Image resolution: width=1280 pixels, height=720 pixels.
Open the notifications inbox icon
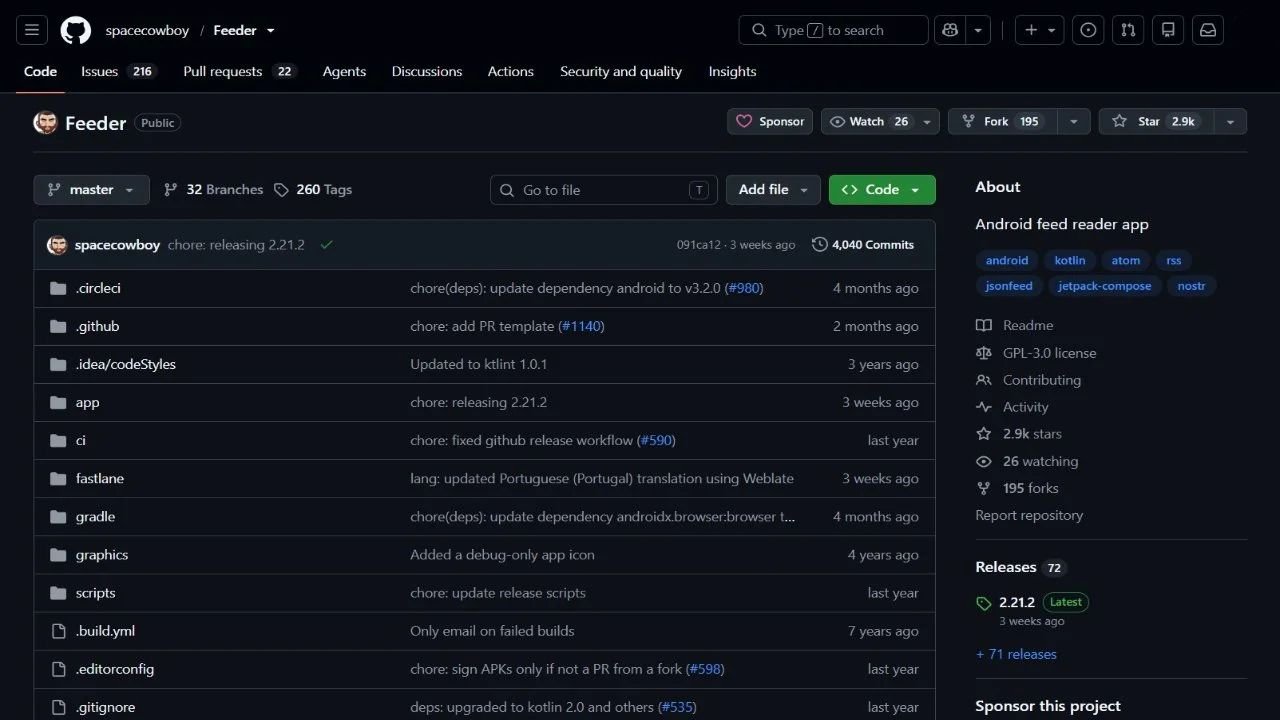pos(1208,30)
